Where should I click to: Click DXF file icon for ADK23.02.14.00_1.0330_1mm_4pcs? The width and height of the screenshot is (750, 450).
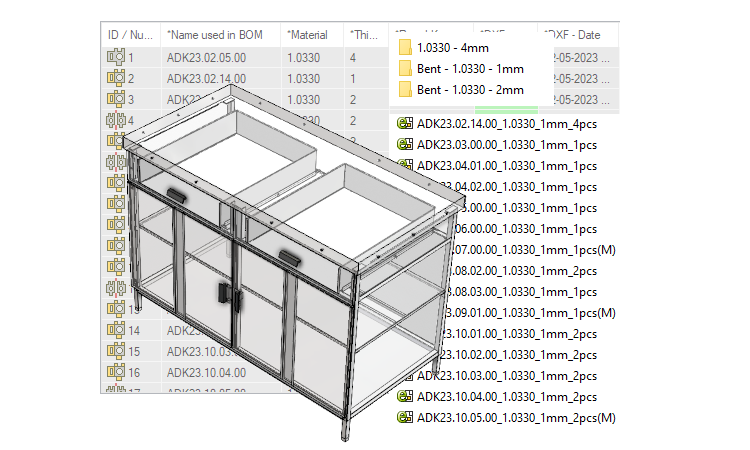pyautogui.click(x=405, y=124)
